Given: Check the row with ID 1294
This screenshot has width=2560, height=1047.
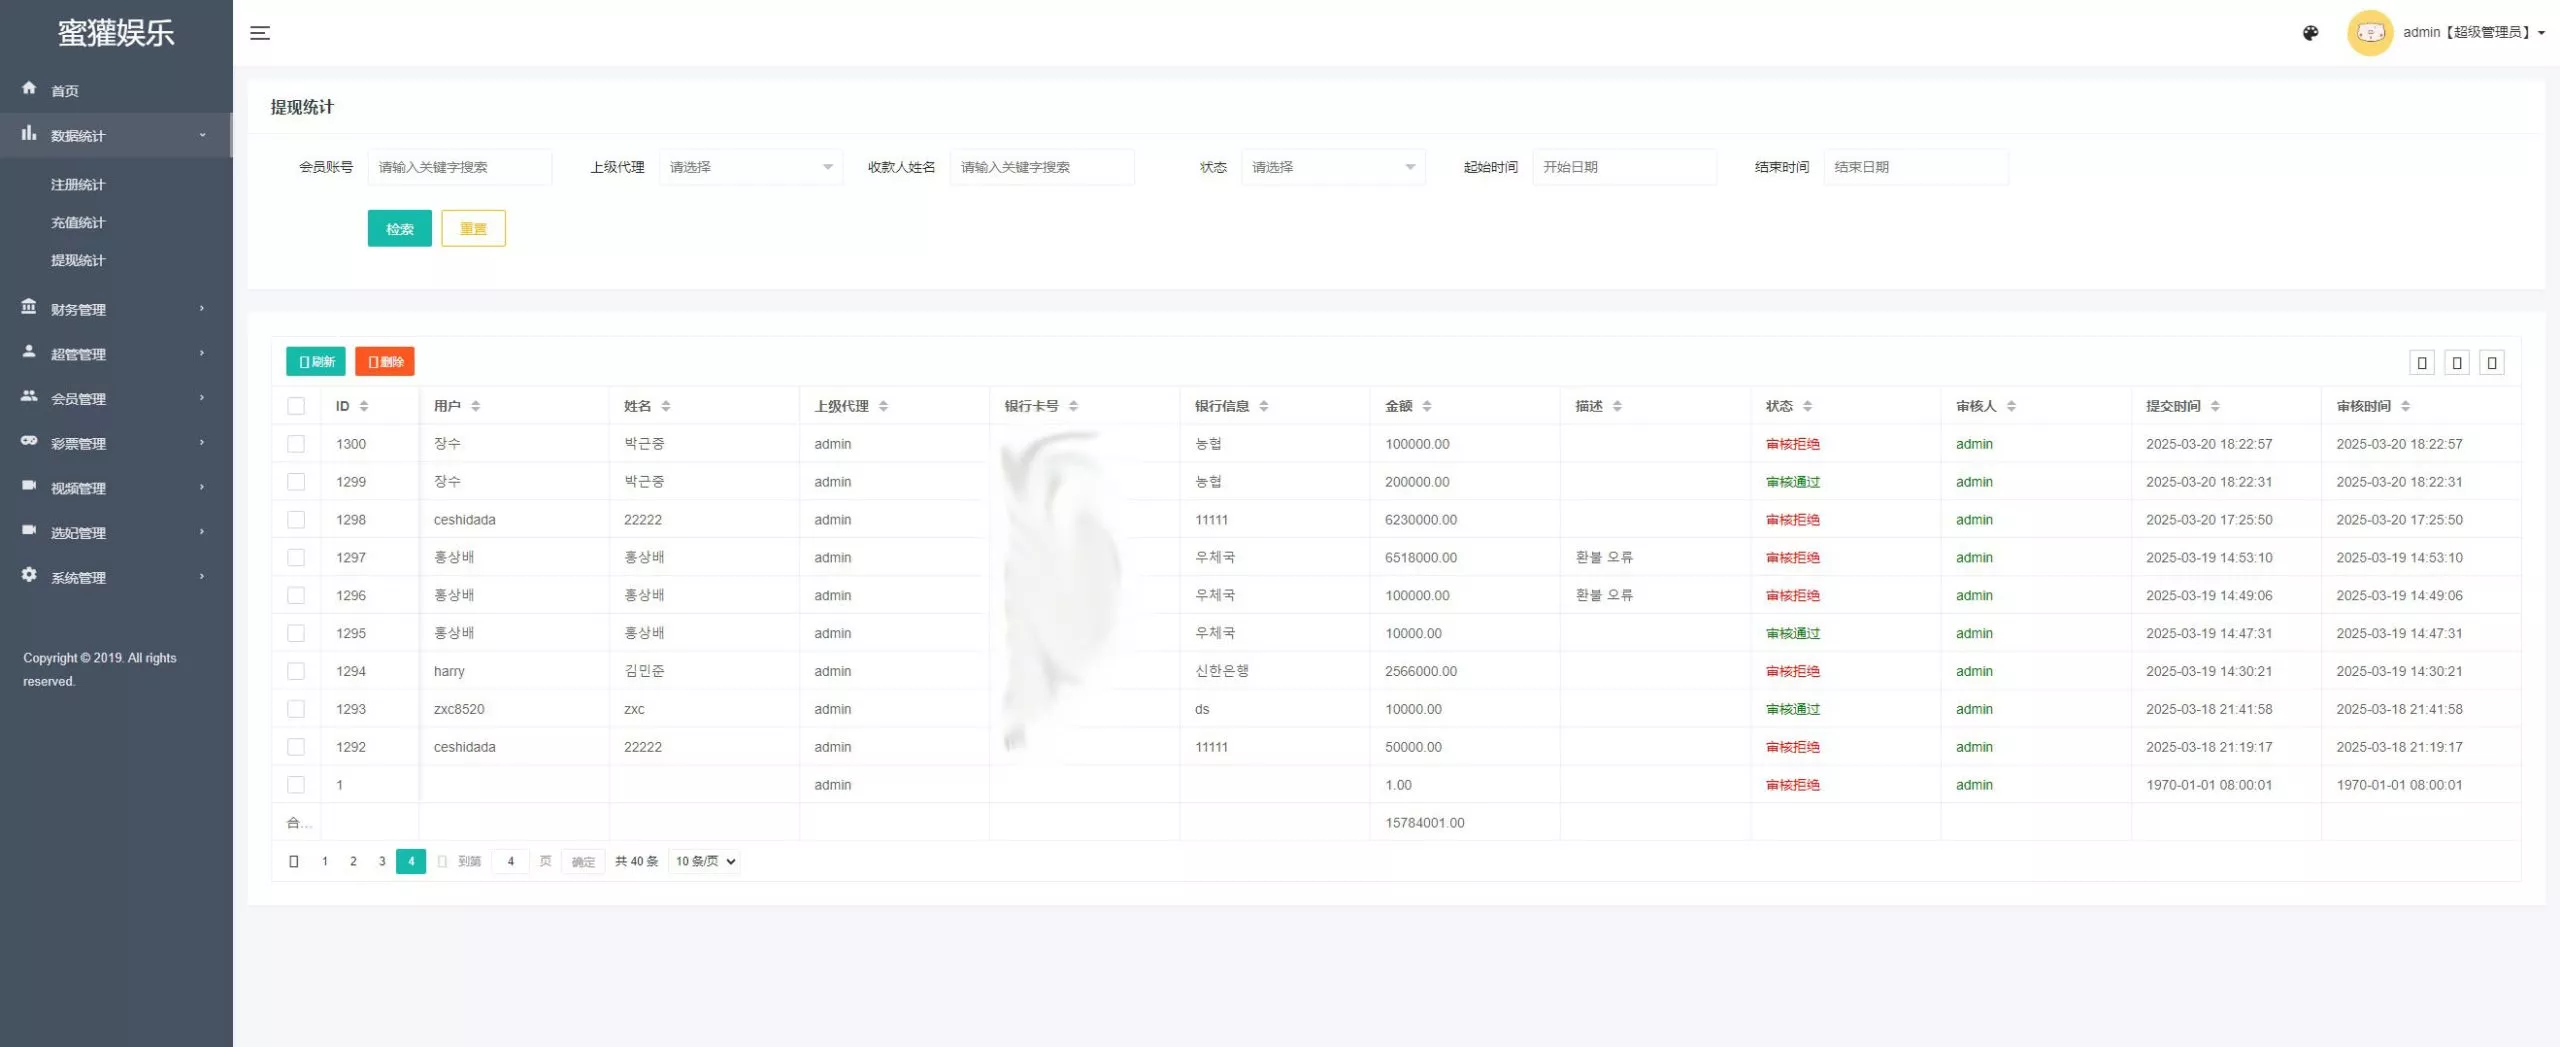Looking at the screenshot, I should [296, 671].
